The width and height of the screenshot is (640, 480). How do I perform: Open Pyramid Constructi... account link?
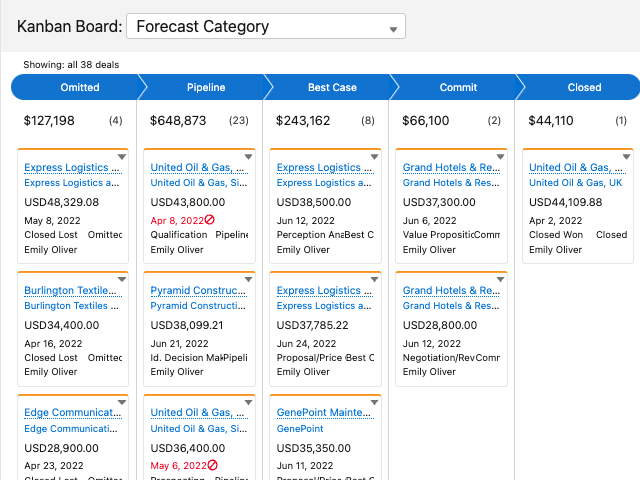[198, 306]
